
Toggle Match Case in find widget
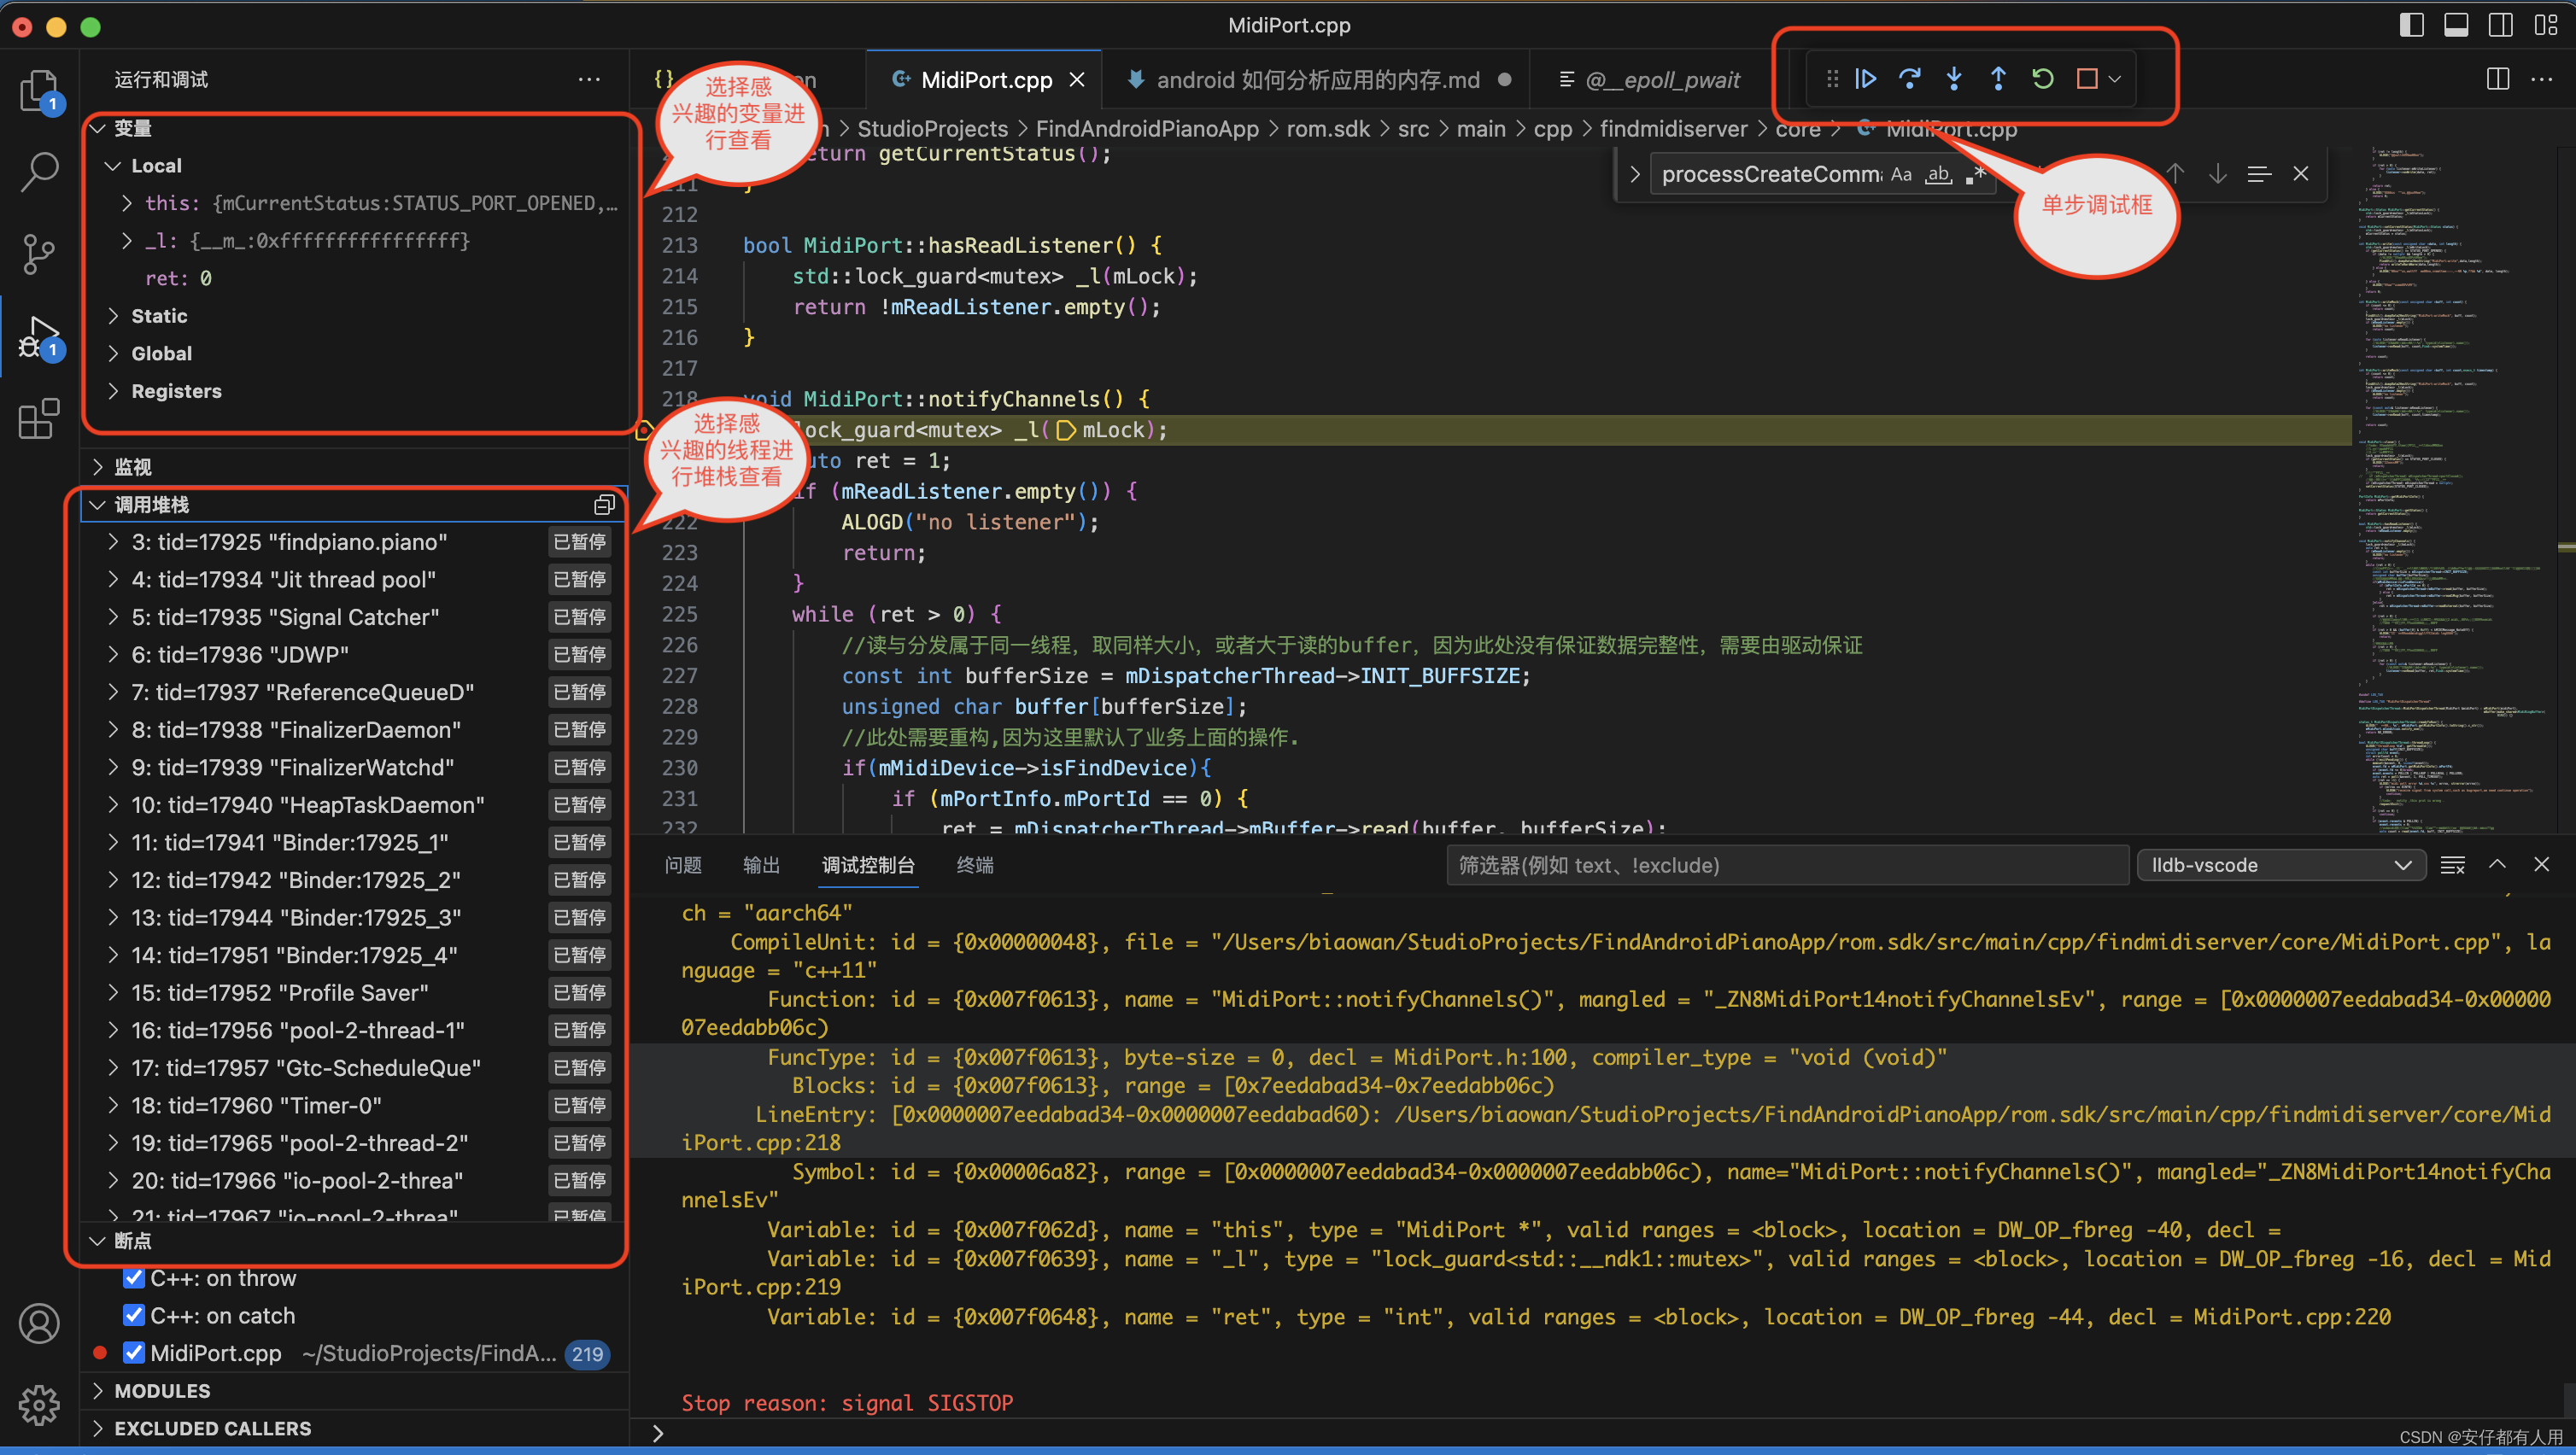coord(1901,174)
